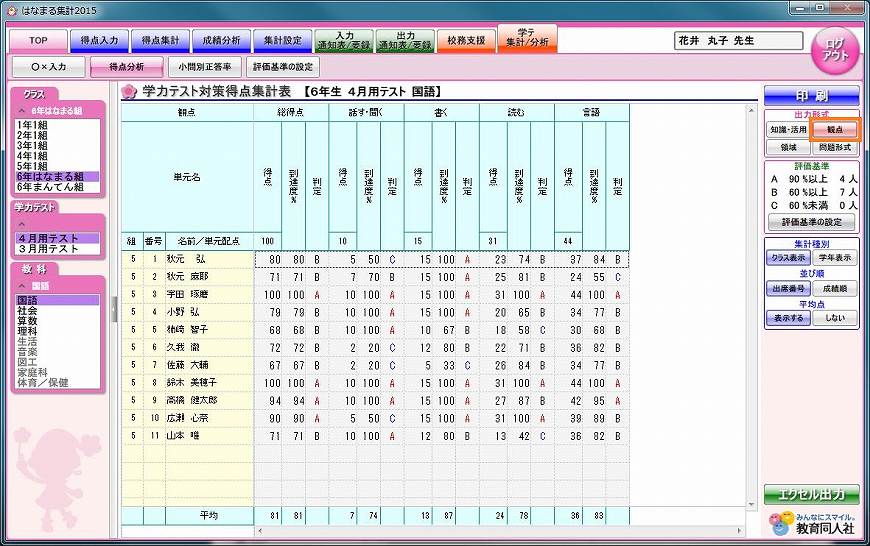This screenshot has height=546, width=870.
Task: Select class 1年1組
Action: coord(58,125)
